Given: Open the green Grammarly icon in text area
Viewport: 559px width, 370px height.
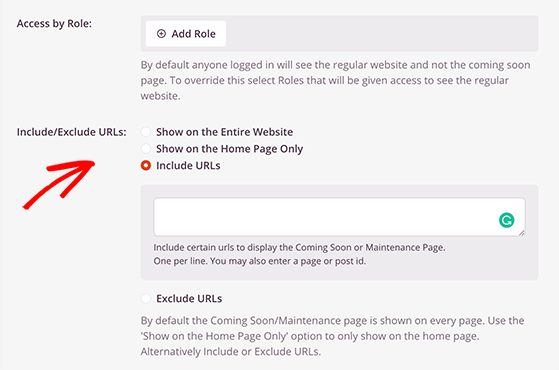Looking at the screenshot, I should click(507, 220).
